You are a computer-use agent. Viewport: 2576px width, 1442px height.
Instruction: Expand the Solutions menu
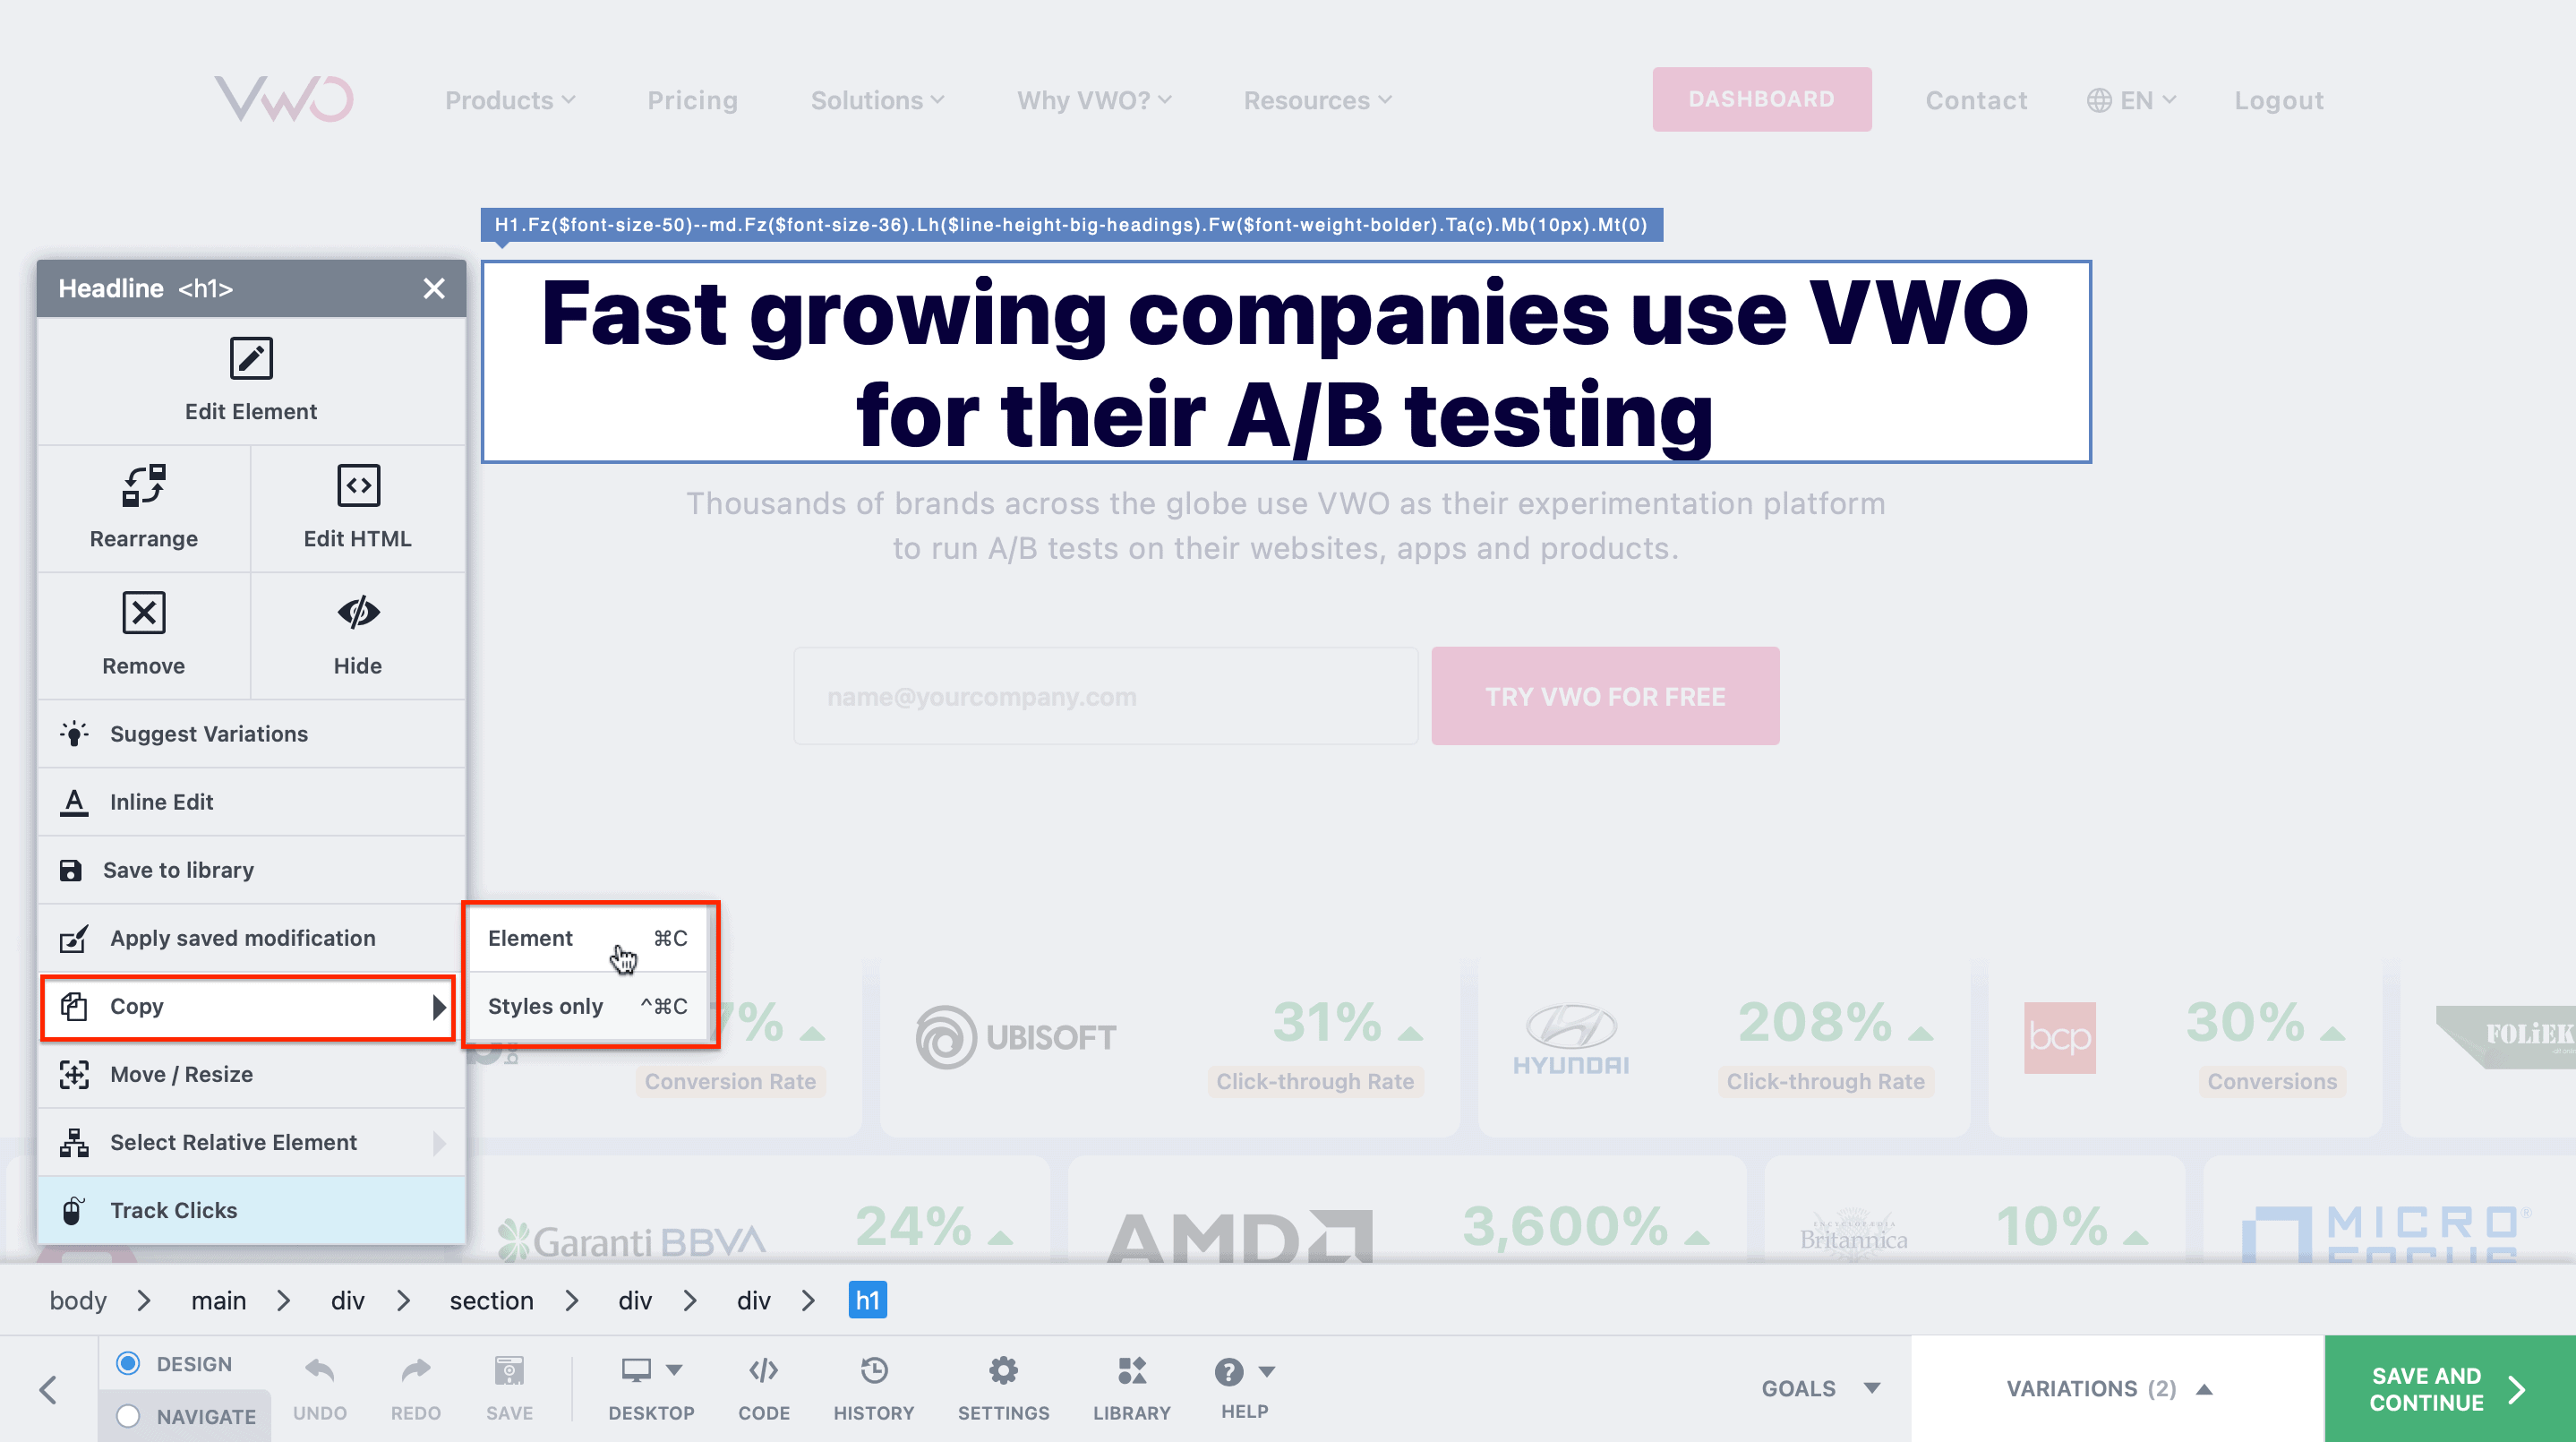877,100
